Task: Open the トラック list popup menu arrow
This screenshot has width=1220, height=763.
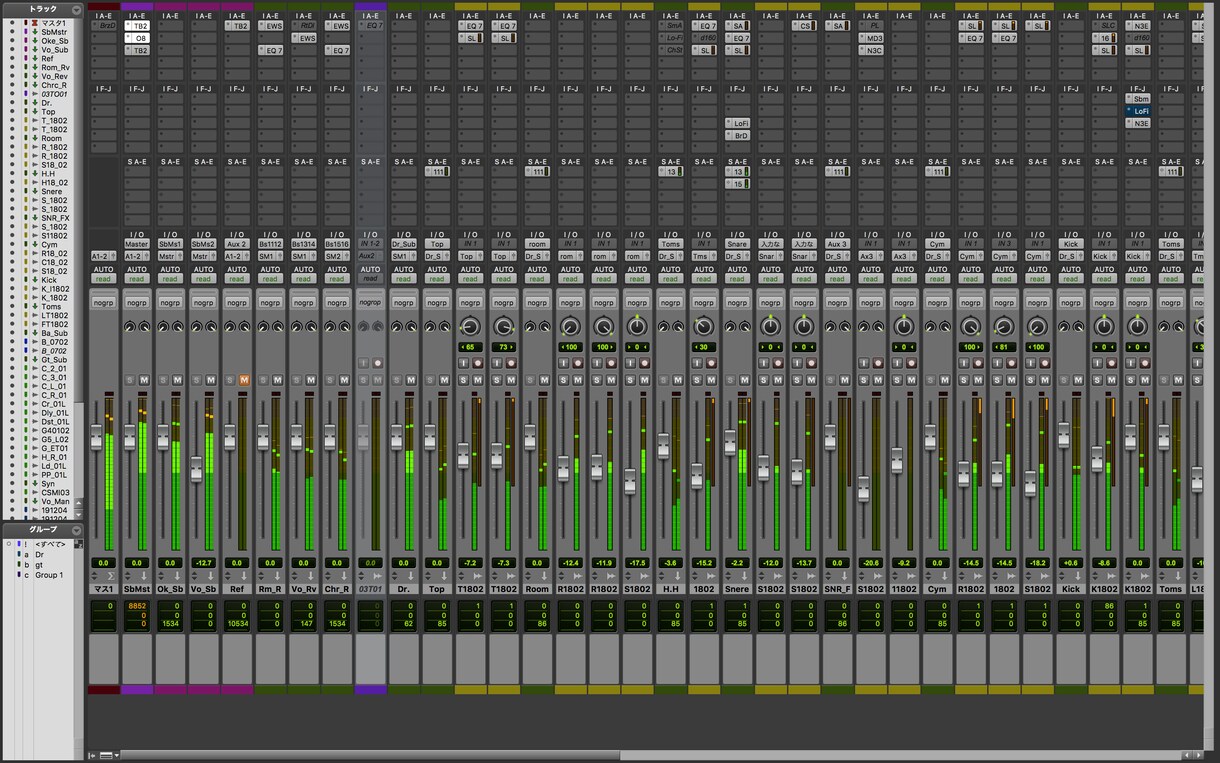Action: click(76, 9)
